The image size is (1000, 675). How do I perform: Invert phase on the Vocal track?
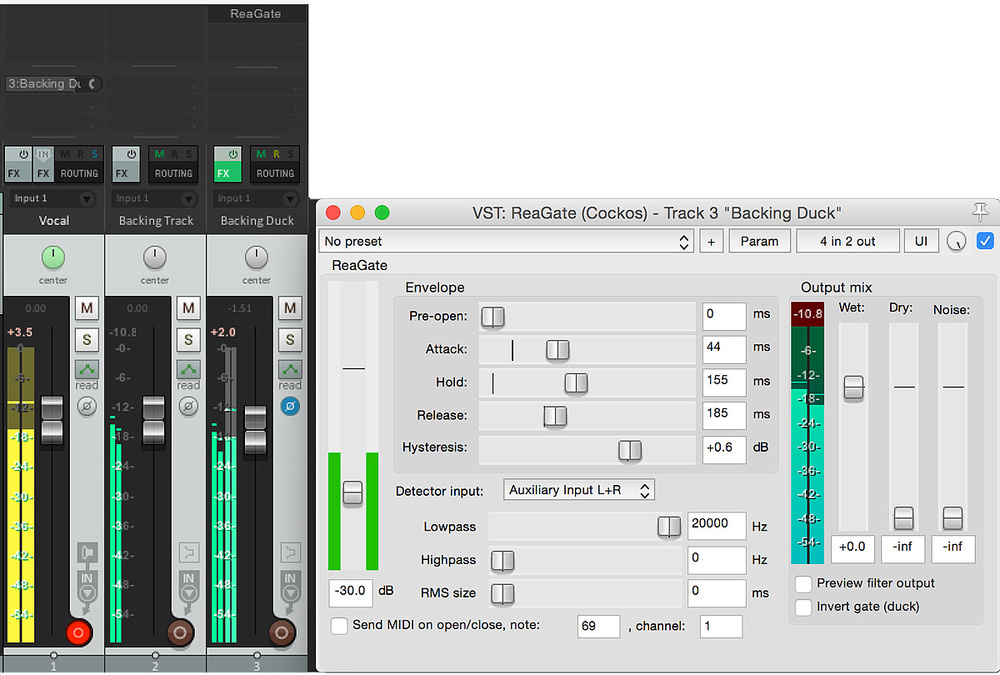click(87, 406)
